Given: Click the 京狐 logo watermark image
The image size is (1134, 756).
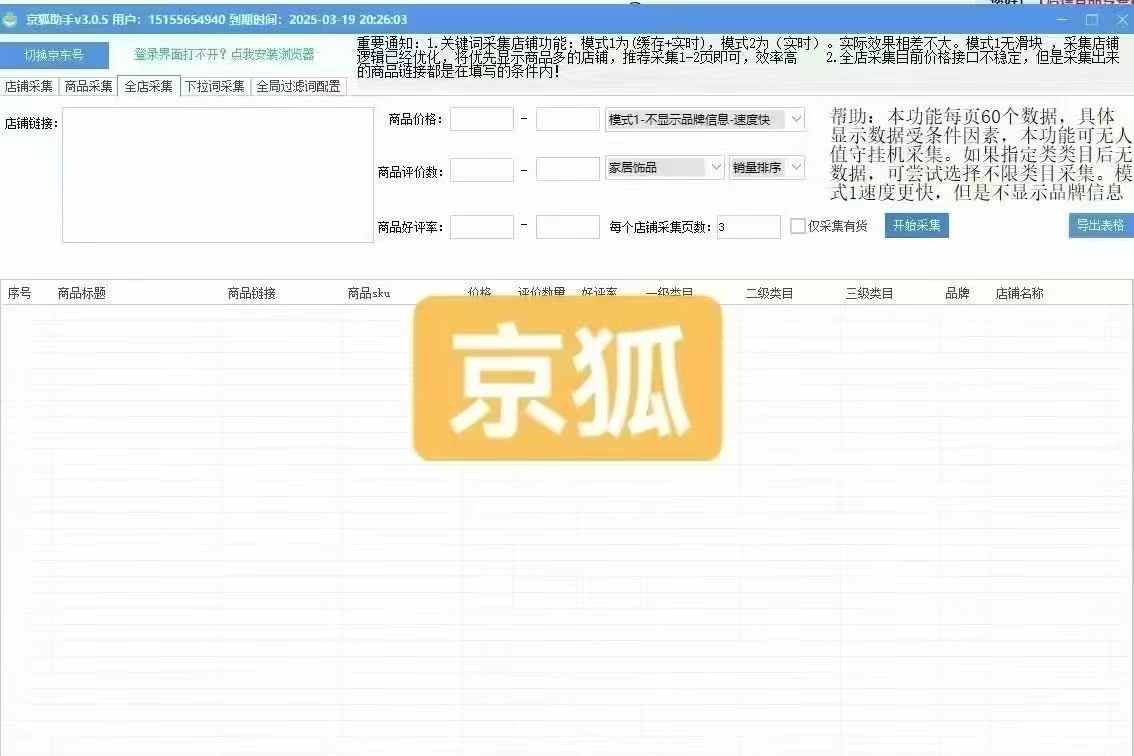Looking at the screenshot, I should coord(567,378).
